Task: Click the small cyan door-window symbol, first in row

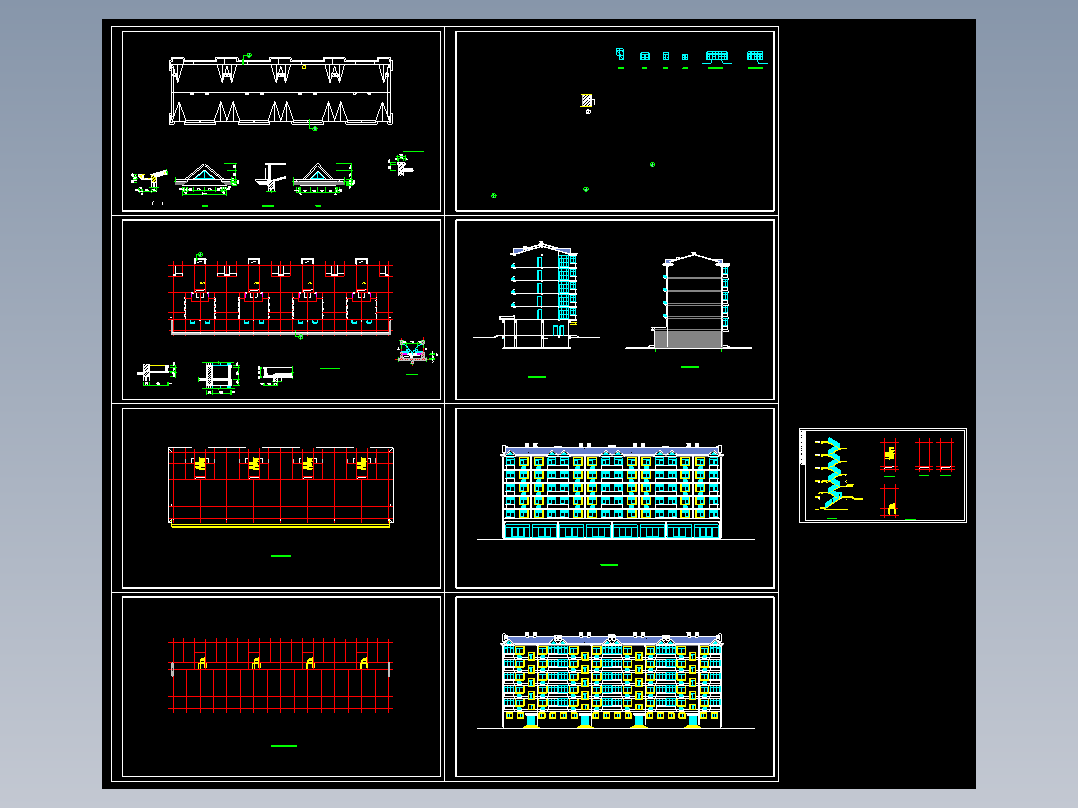Action: (620, 54)
